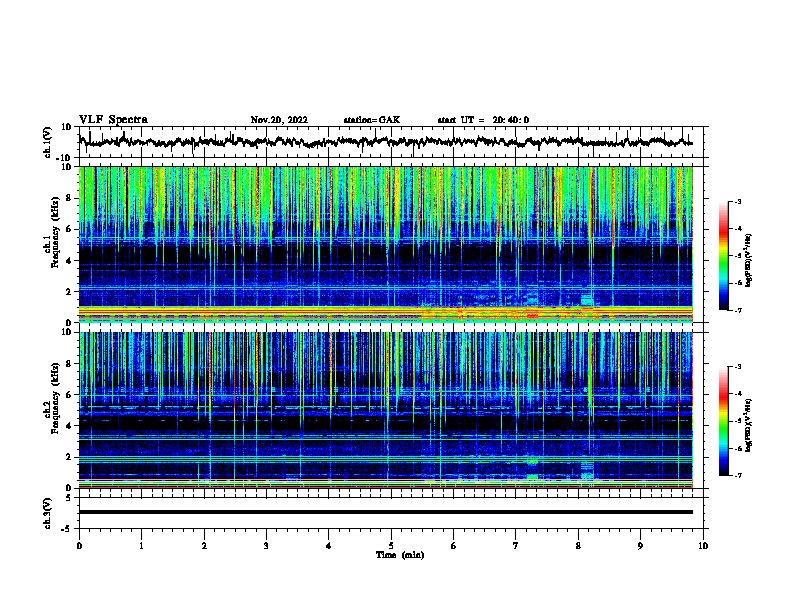Viewport: 792px width, 612px height.
Task: Click the time axis tick label "3"
Action: point(266,546)
